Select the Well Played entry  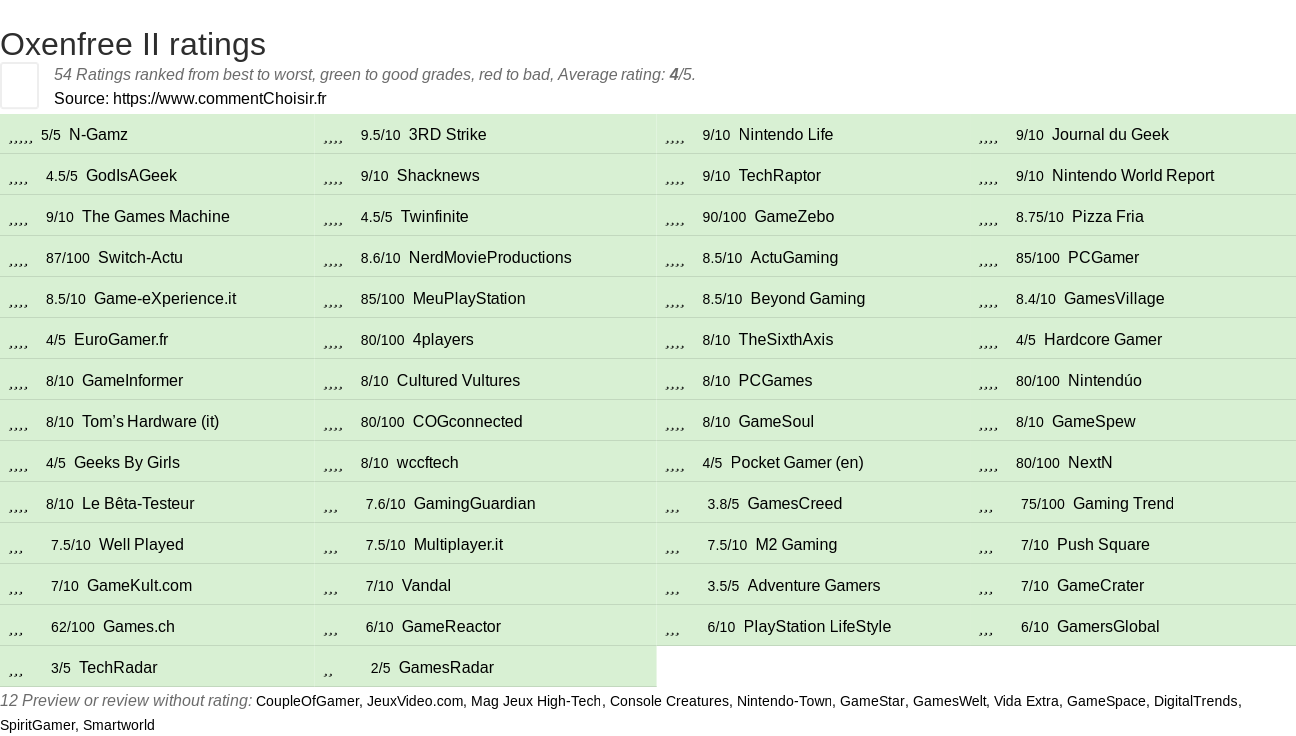pos(141,544)
